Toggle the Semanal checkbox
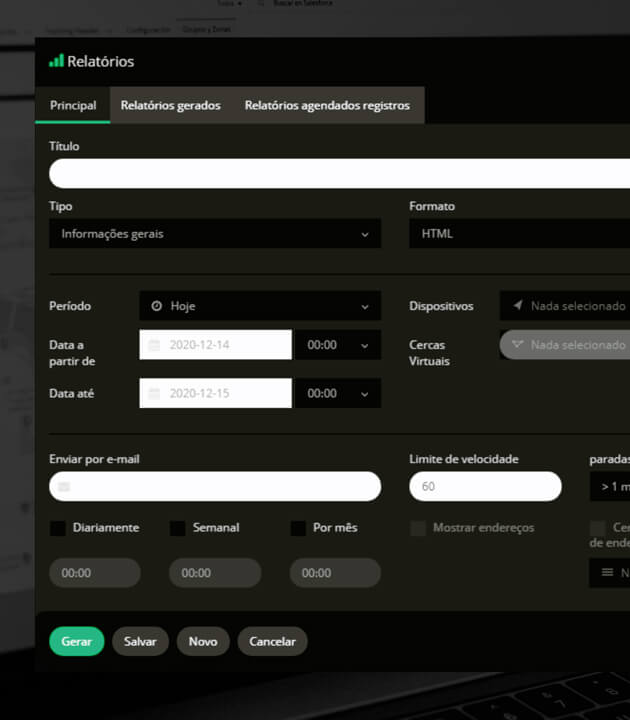 [178, 528]
